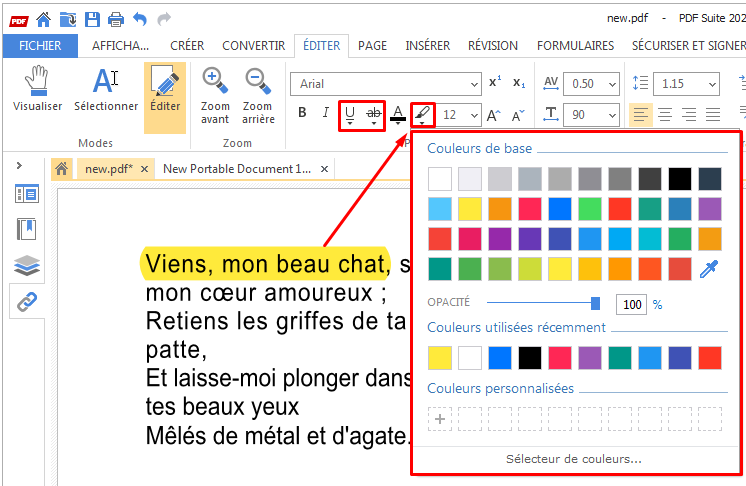Switch to RÉVISION ribbon tab
Screen dimensions: 746x486
pyautogui.click(x=492, y=46)
